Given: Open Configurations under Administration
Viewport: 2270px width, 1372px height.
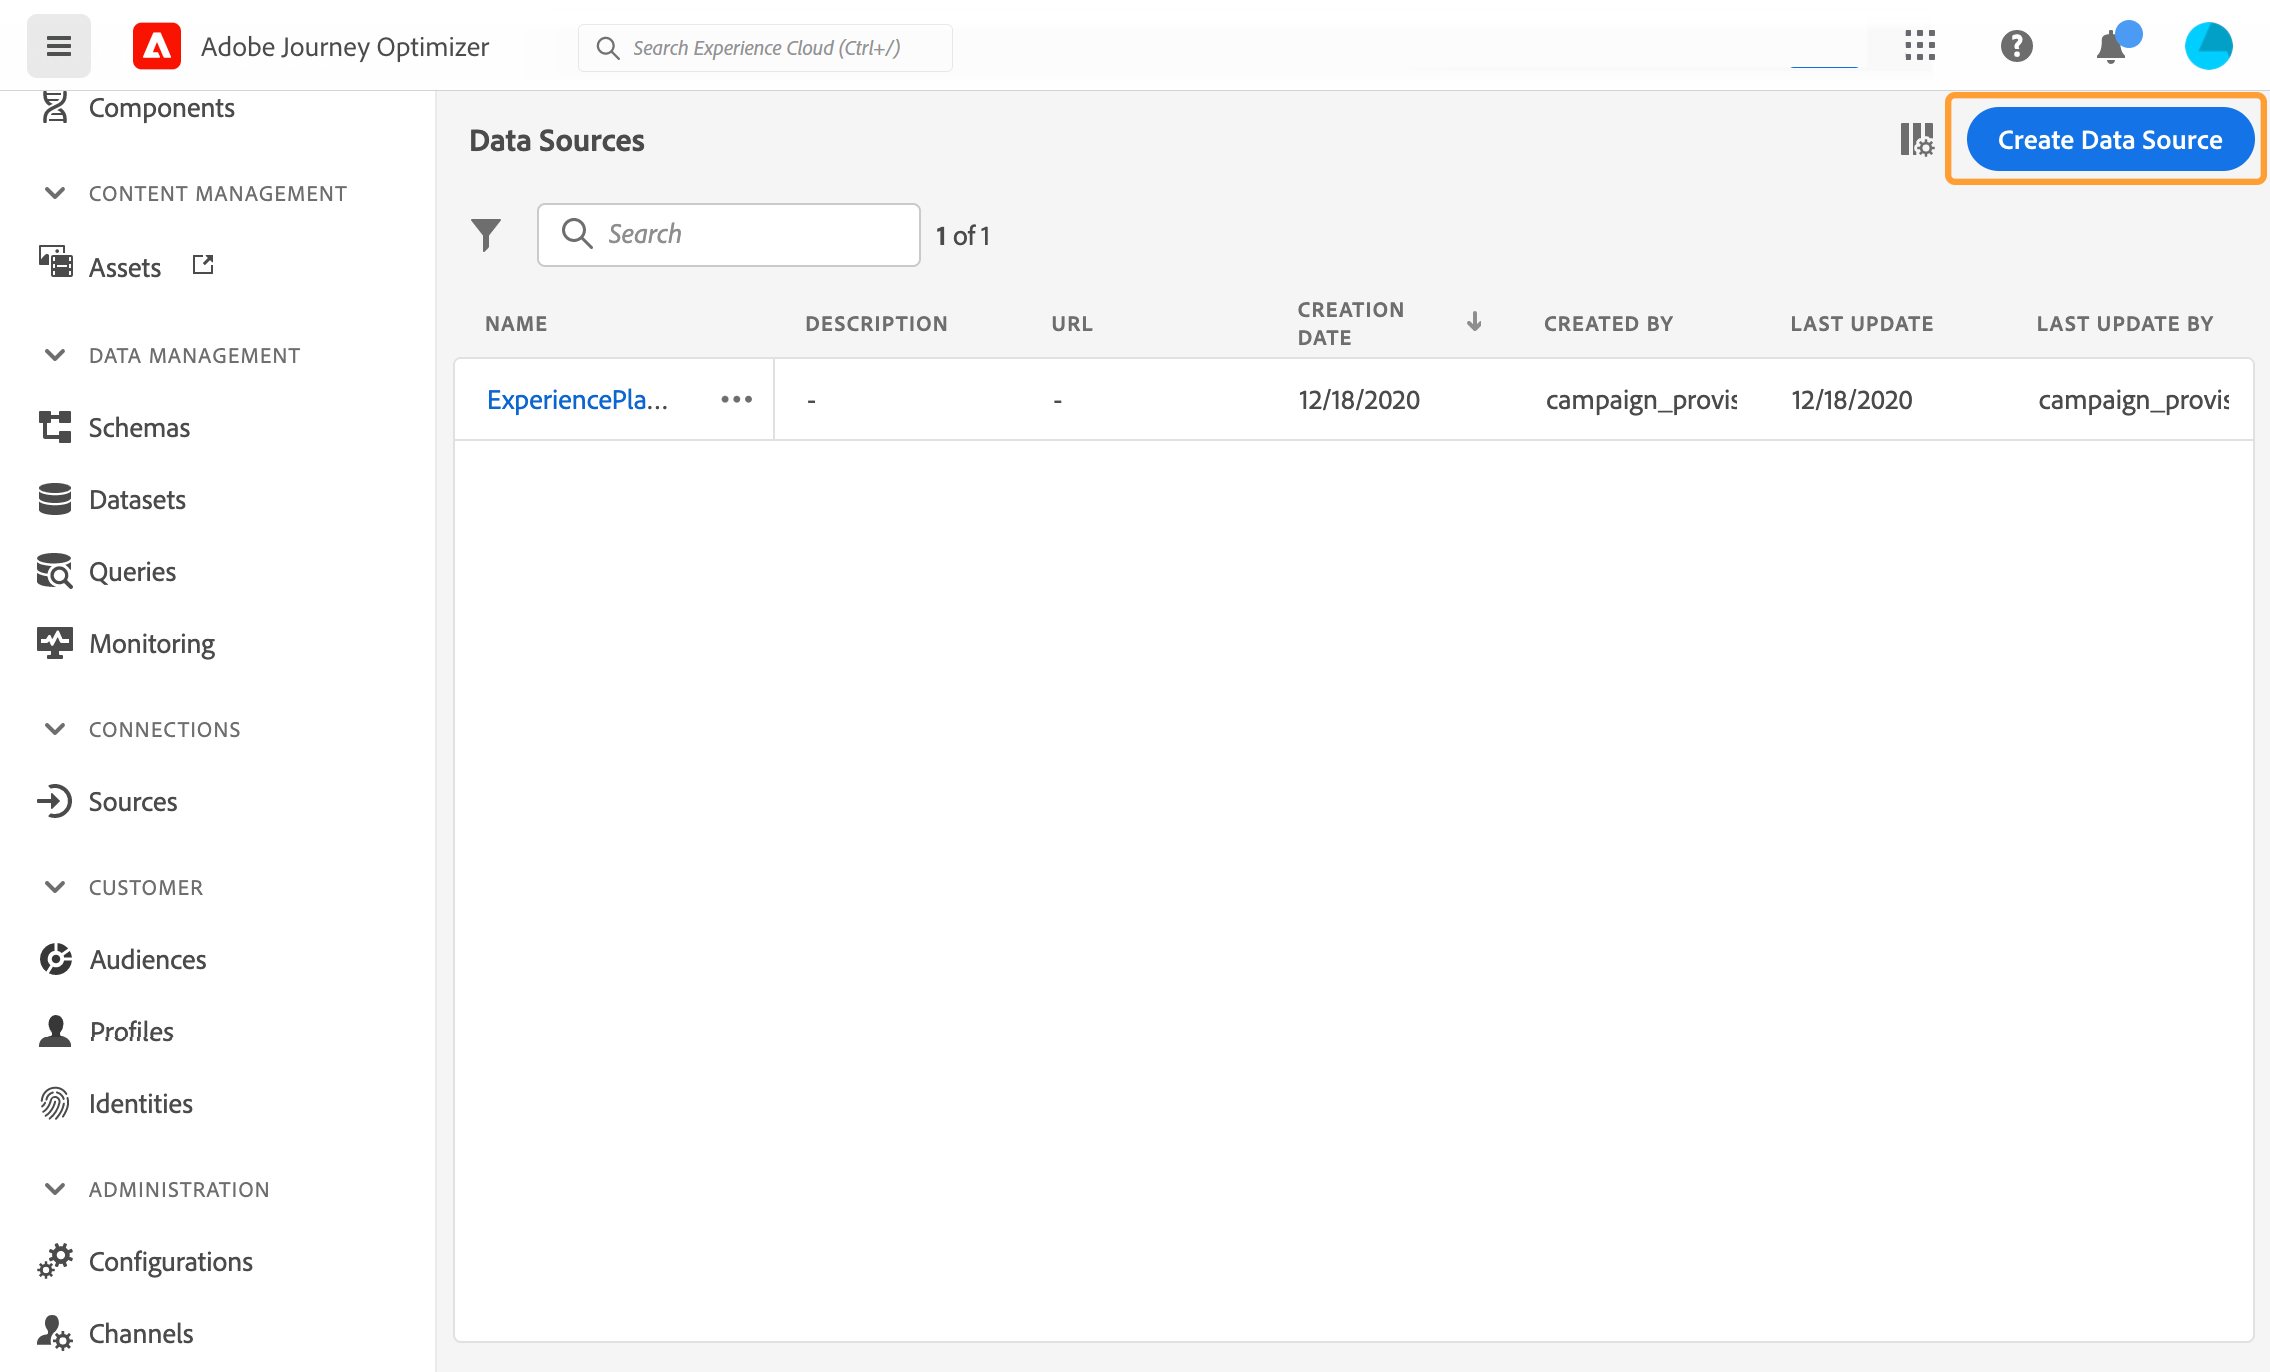Looking at the screenshot, I should point(170,1262).
